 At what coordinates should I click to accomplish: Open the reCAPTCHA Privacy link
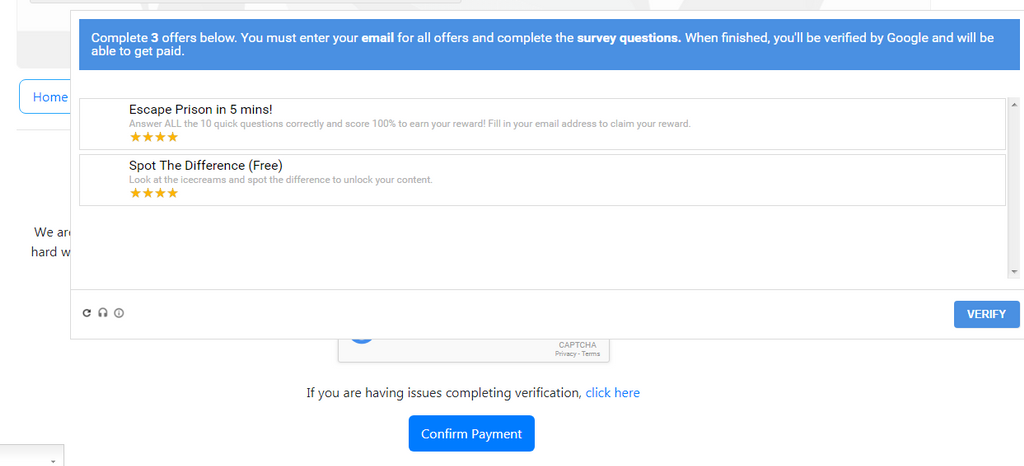coord(566,354)
